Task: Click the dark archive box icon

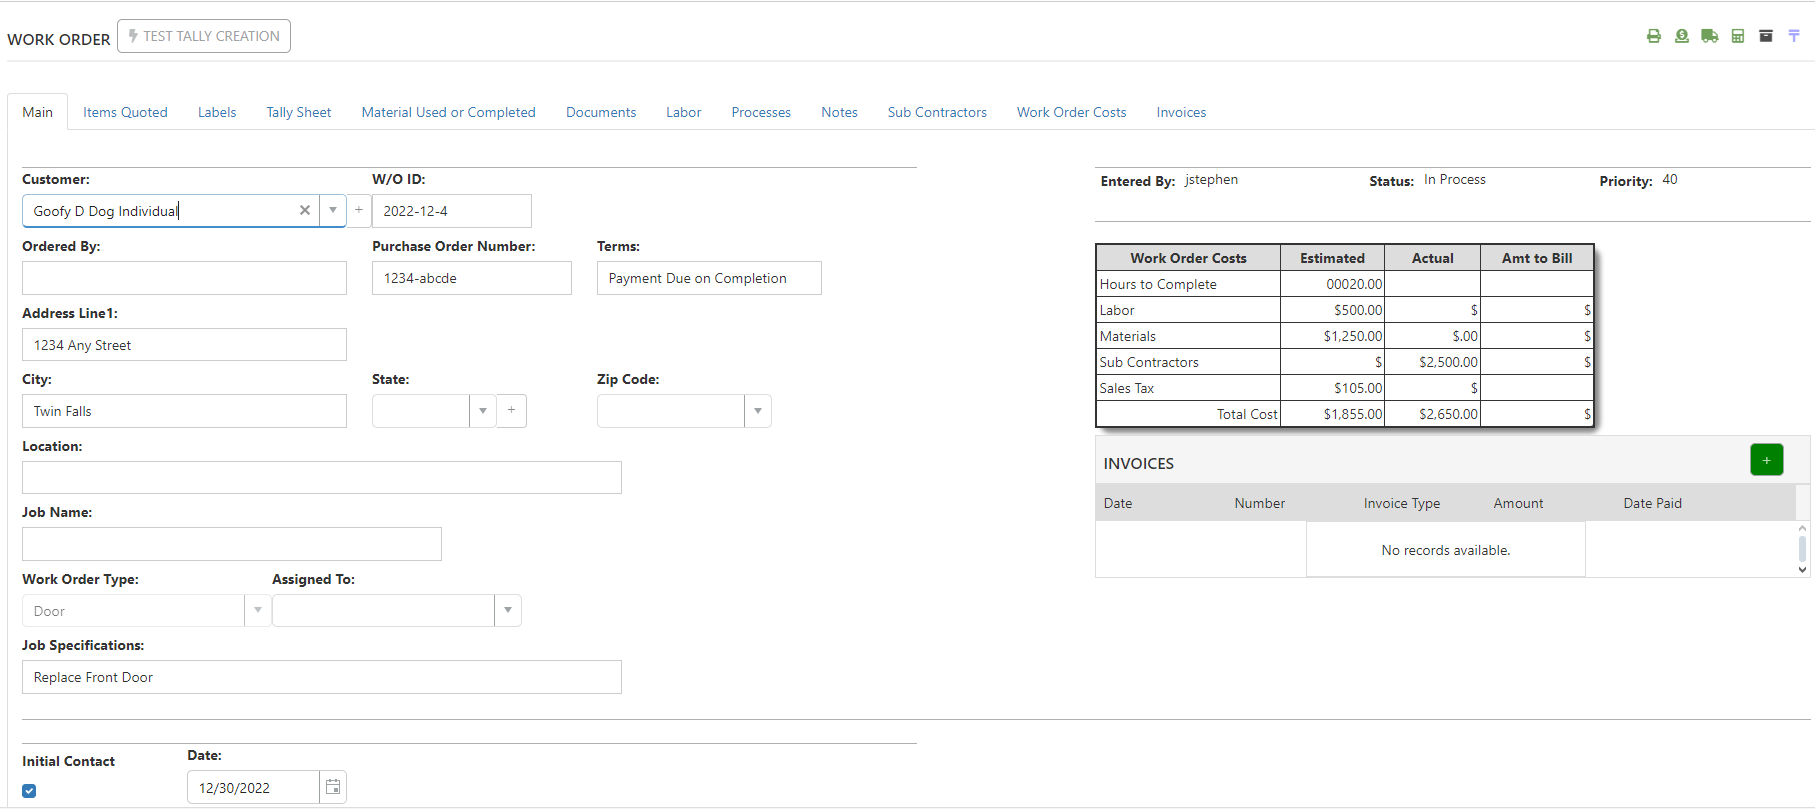Action: [x=1766, y=36]
